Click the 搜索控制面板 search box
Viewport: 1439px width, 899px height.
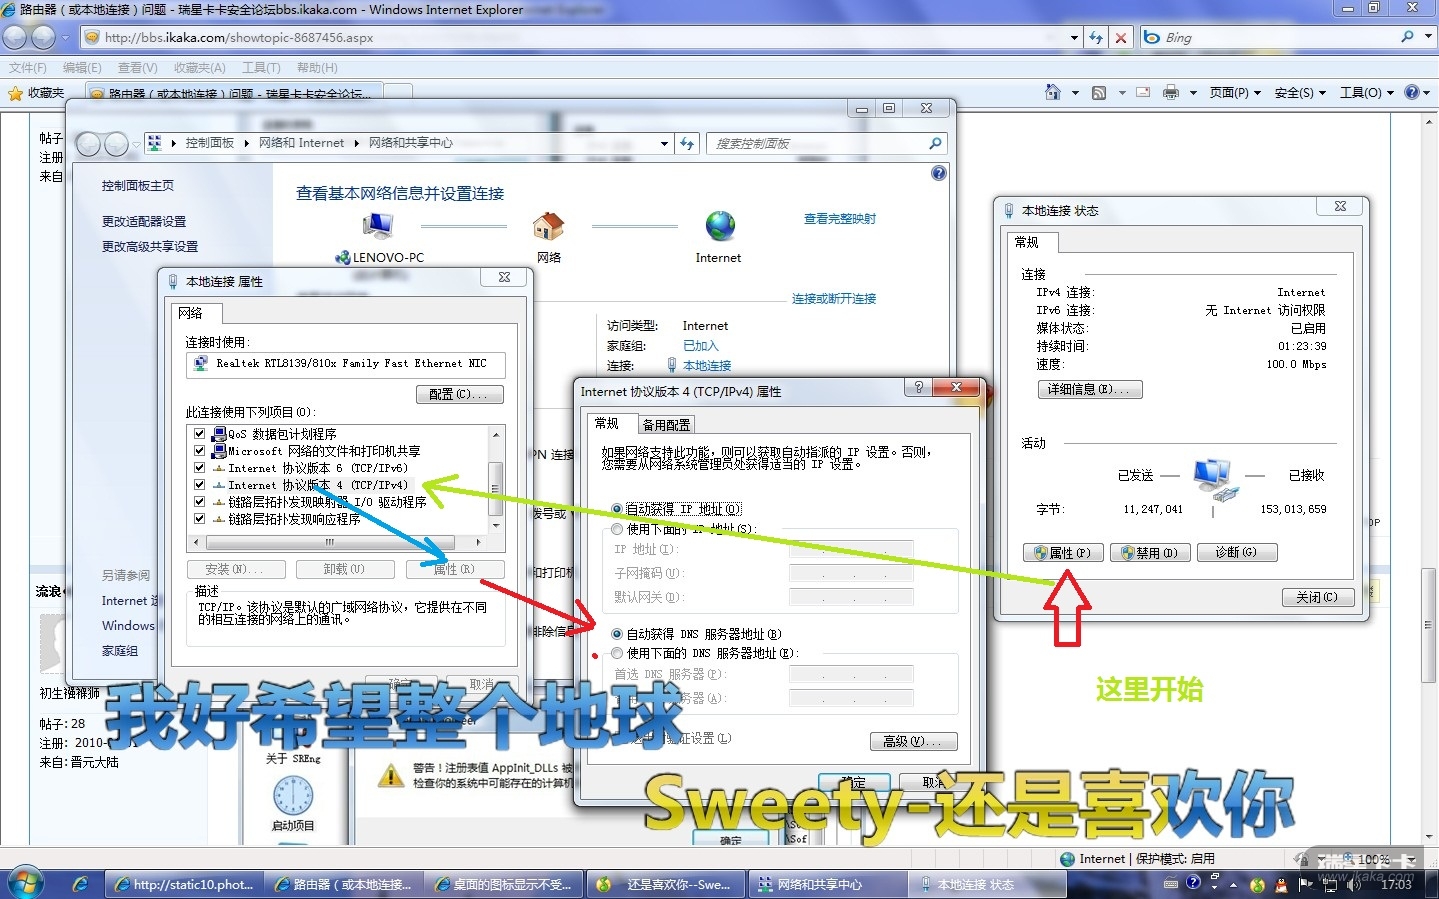click(x=826, y=144)
